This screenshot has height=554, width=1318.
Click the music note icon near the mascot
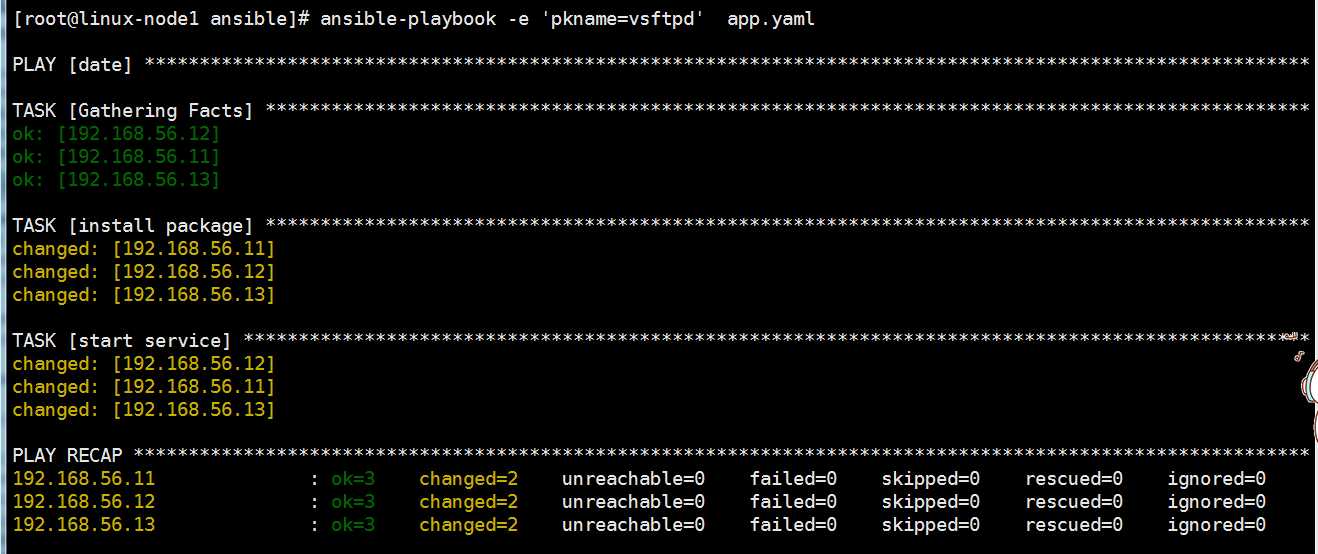[x=1298, y=355]
